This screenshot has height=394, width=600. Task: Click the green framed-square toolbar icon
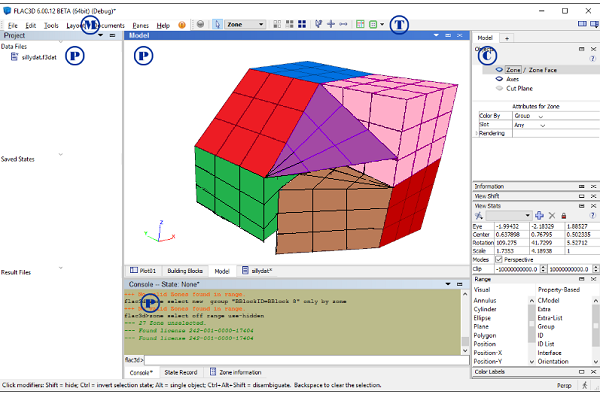[373, 24]
